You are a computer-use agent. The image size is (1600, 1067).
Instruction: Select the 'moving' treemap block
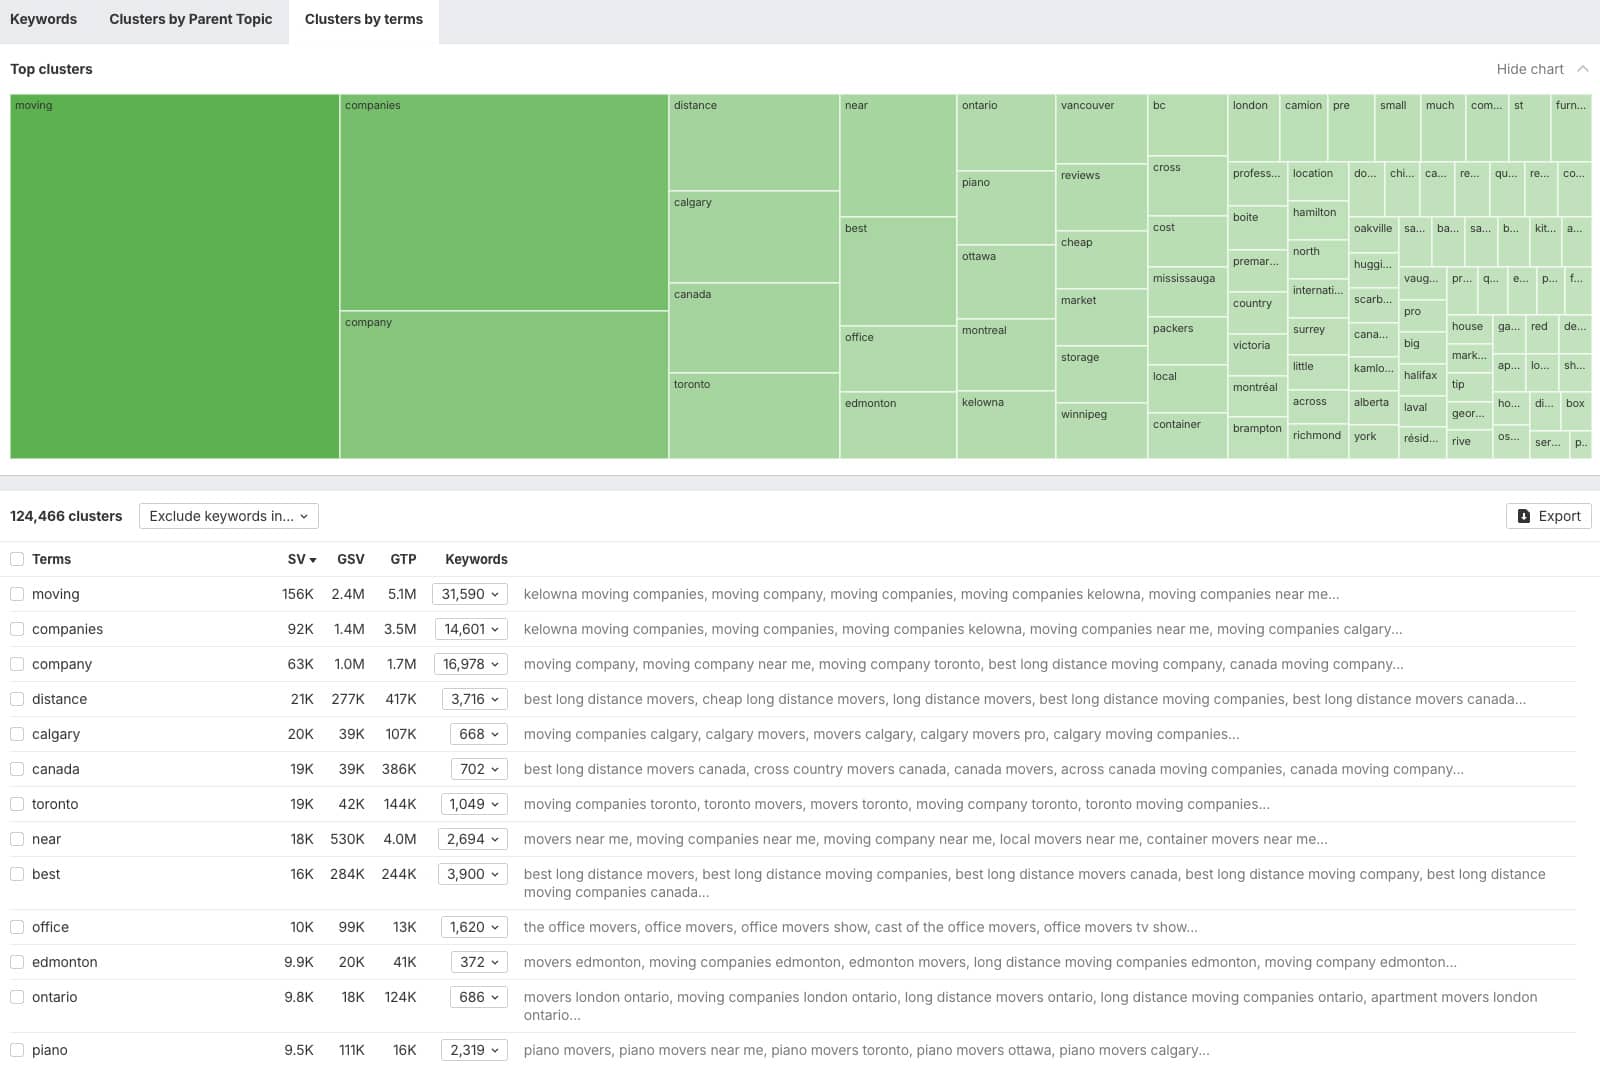[x=175, y=277]
